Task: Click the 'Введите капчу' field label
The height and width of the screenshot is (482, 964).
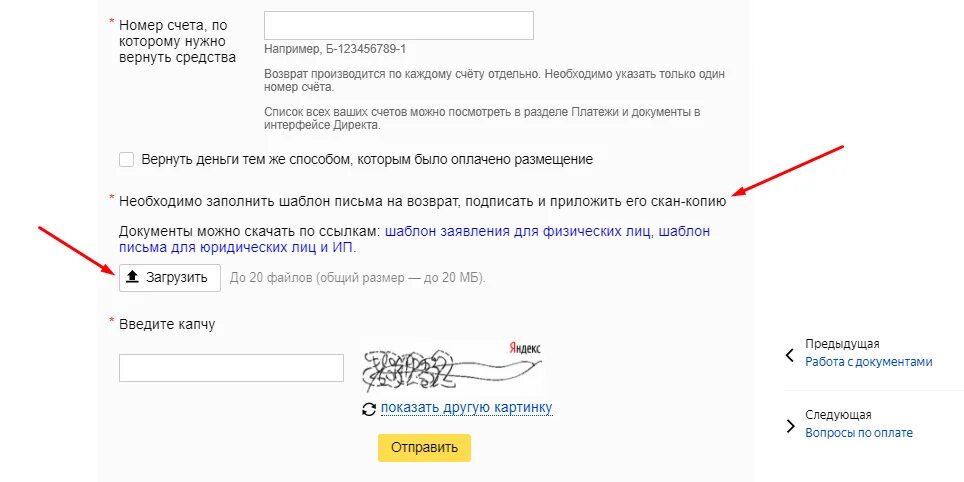Action: click(167, 324)
